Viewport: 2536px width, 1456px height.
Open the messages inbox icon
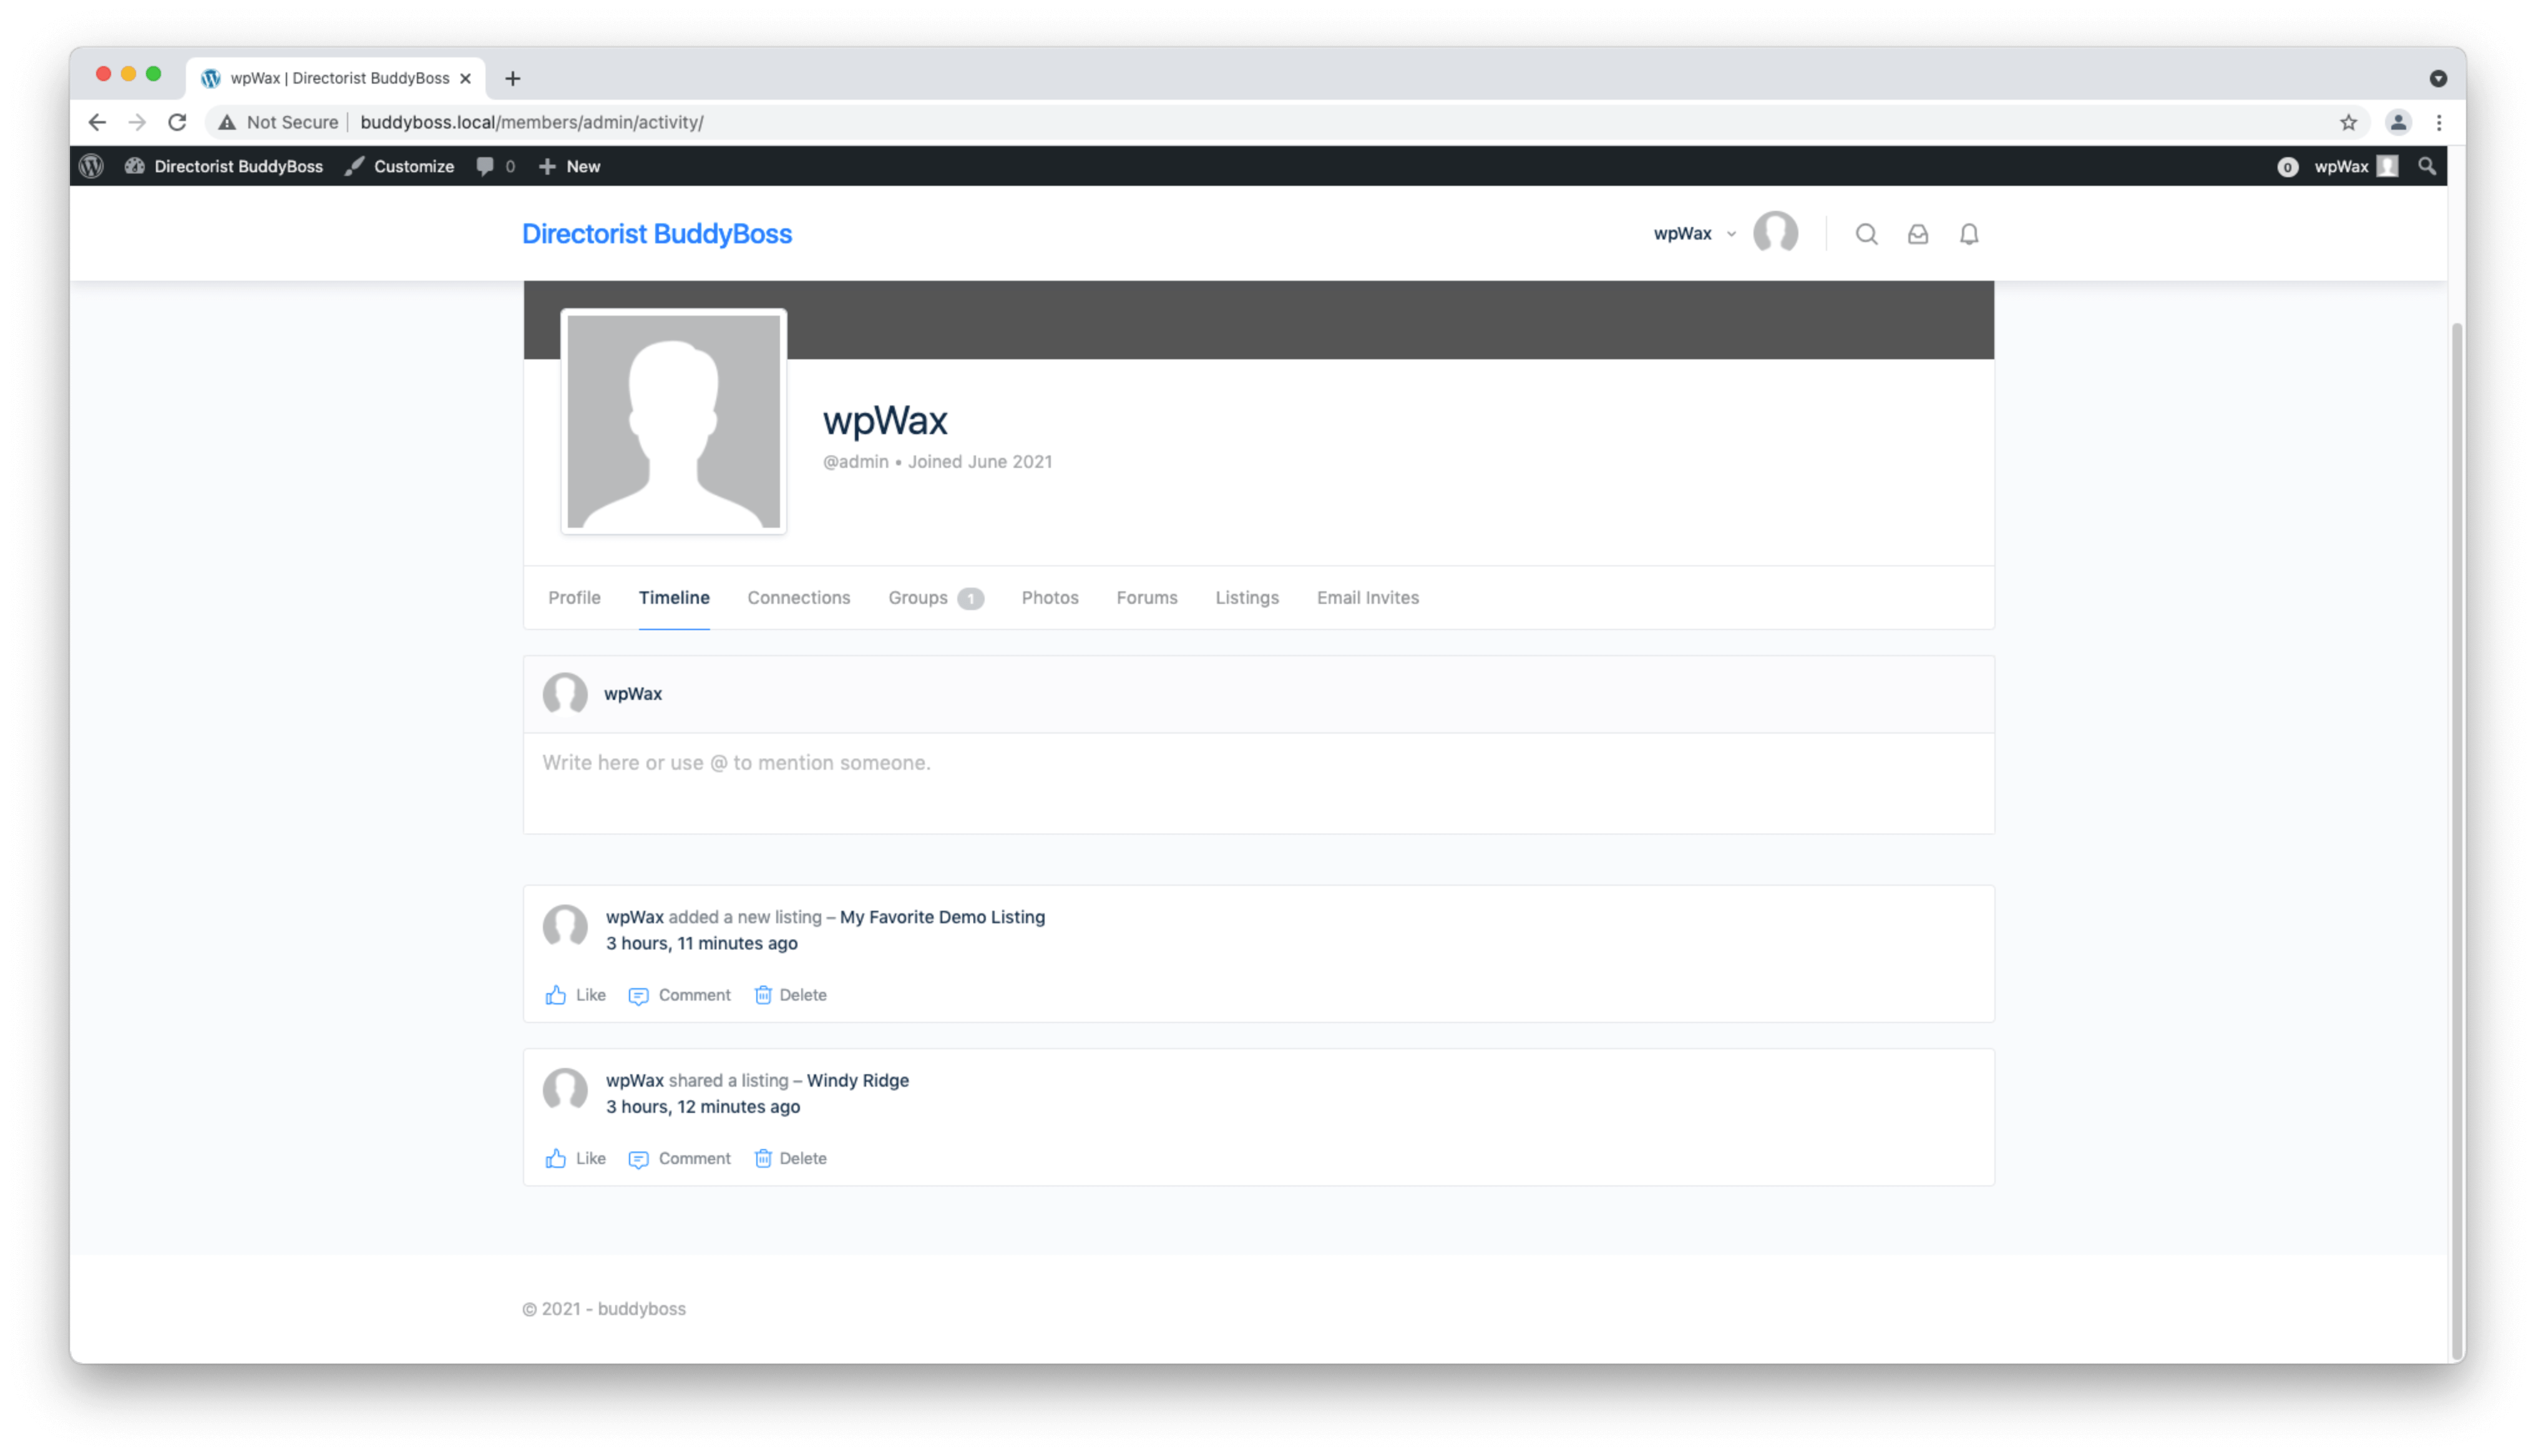[1917, 233]
